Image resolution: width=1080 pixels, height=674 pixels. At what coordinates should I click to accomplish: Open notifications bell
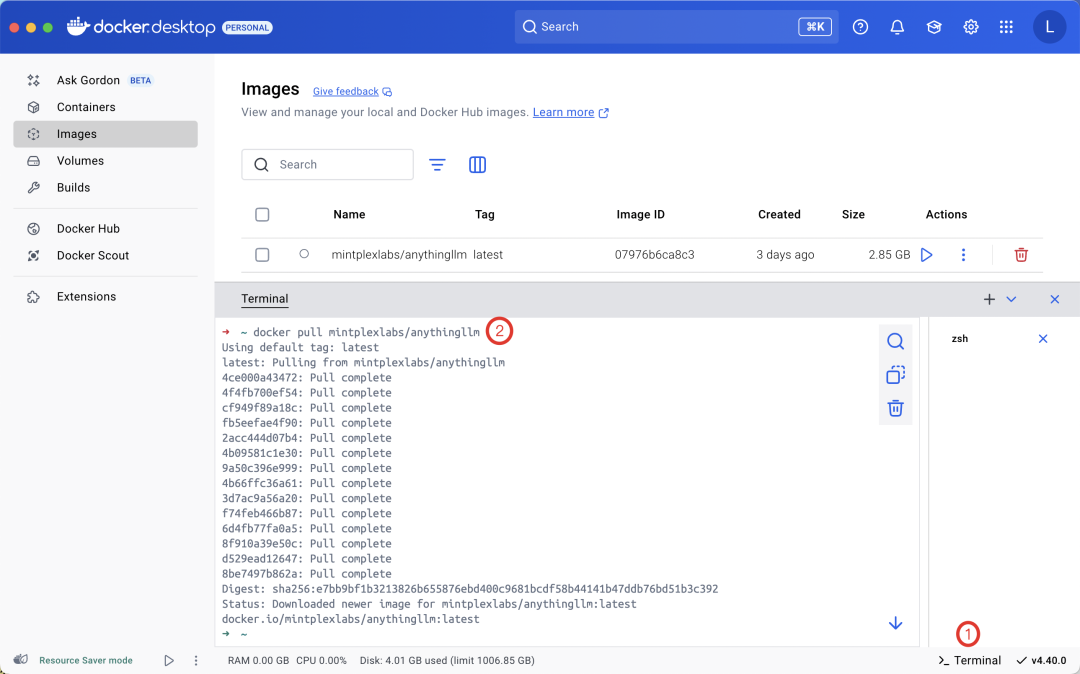pos(897,27)
